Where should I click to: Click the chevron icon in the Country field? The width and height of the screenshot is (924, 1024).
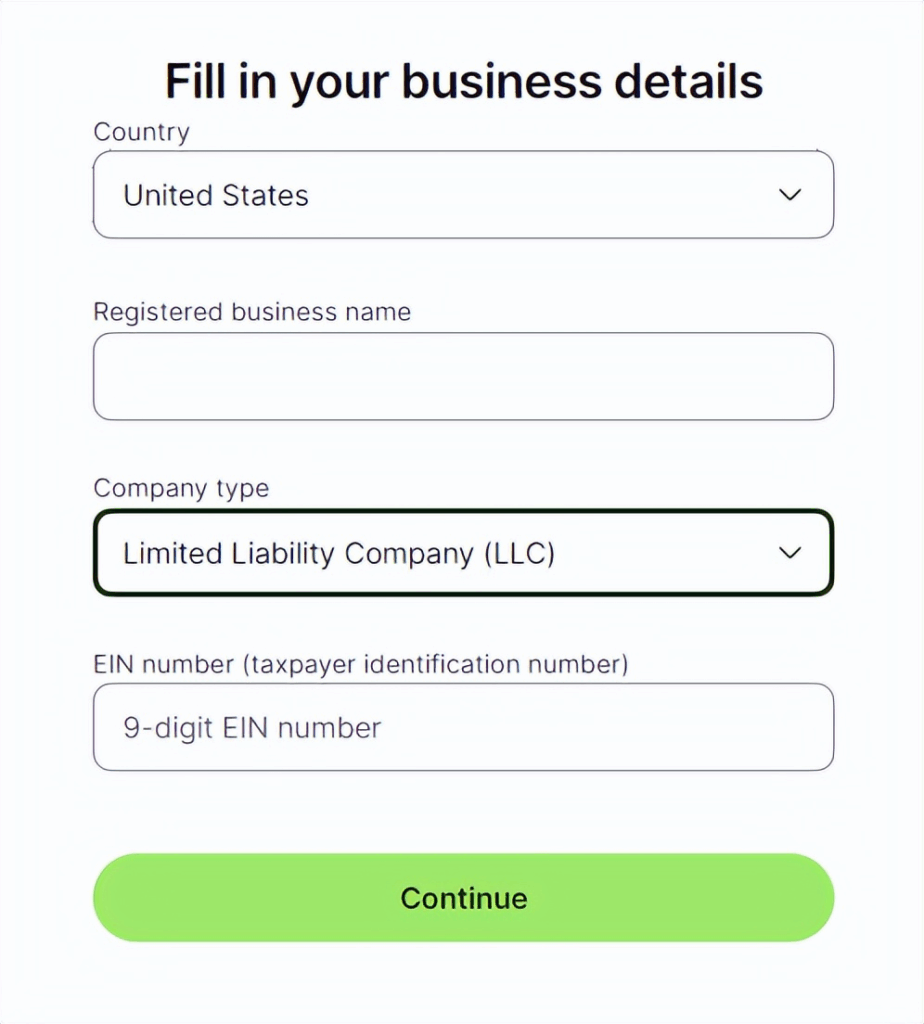[x=790, y=195]
